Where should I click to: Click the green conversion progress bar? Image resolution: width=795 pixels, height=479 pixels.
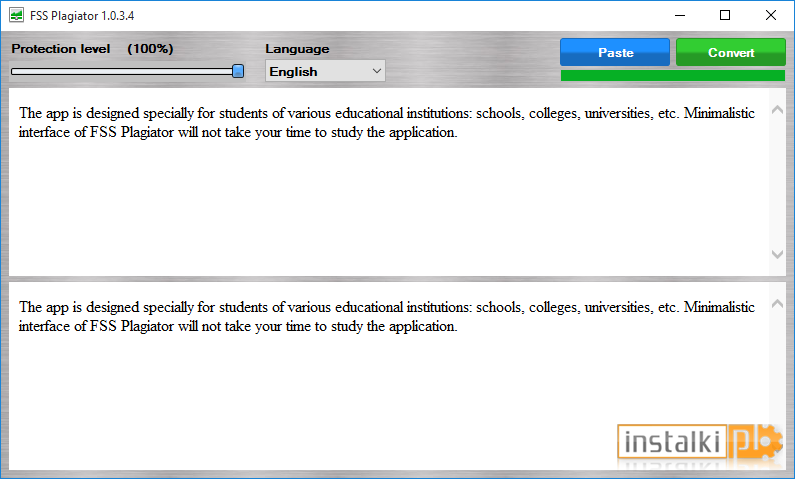pos(673,76)
